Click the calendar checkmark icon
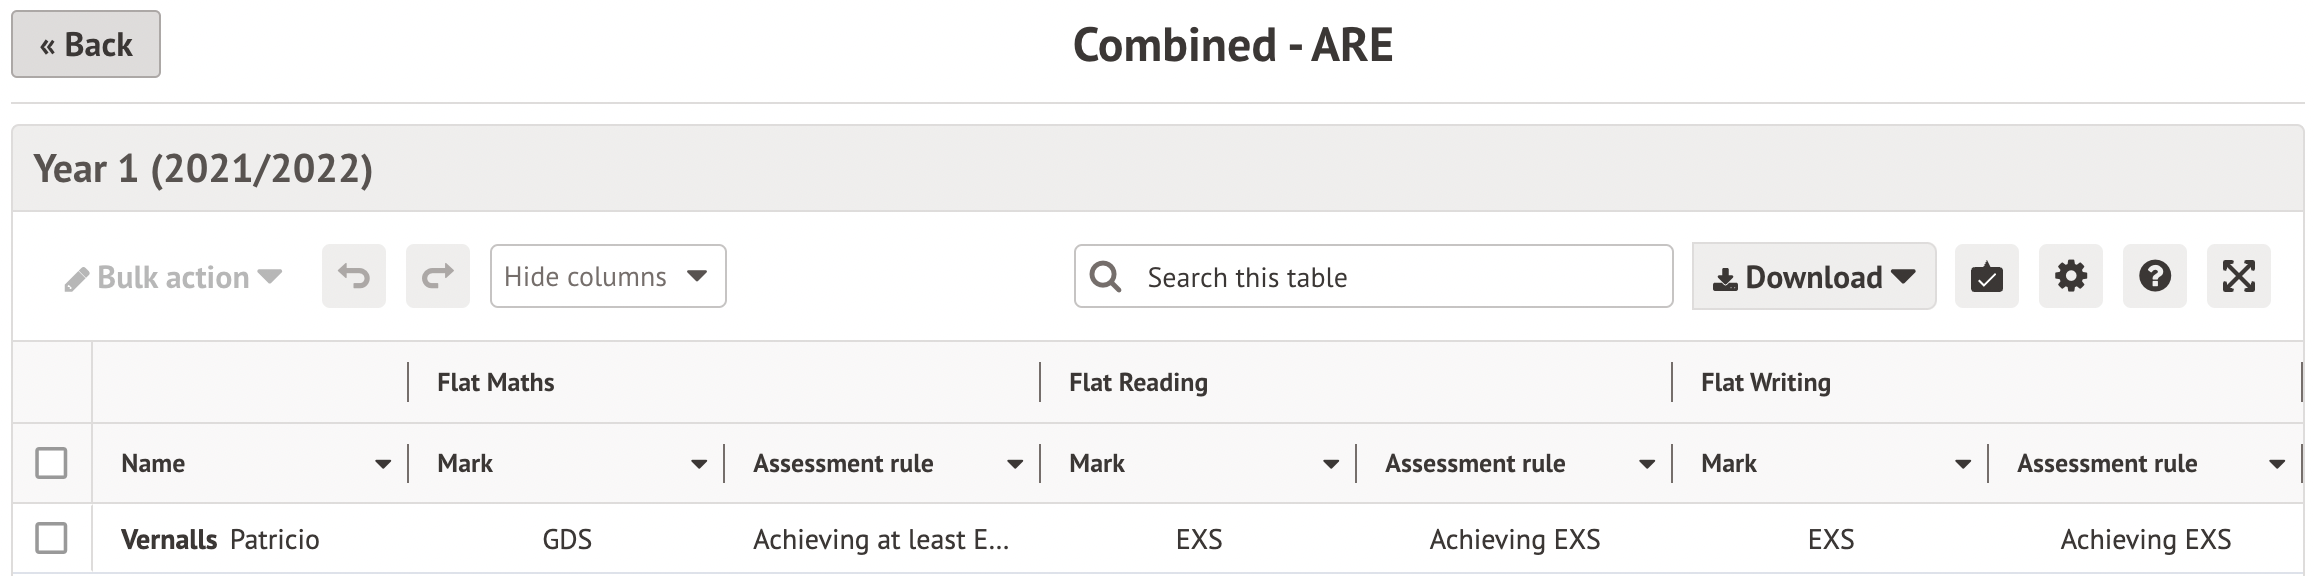This screenshot has width=2314, height=576. [1986, 276]
